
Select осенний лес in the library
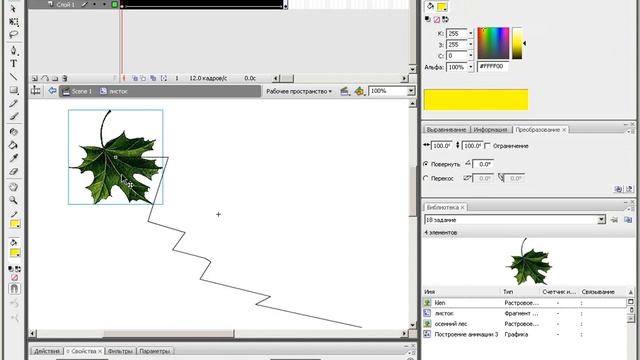tap(524, 324)
